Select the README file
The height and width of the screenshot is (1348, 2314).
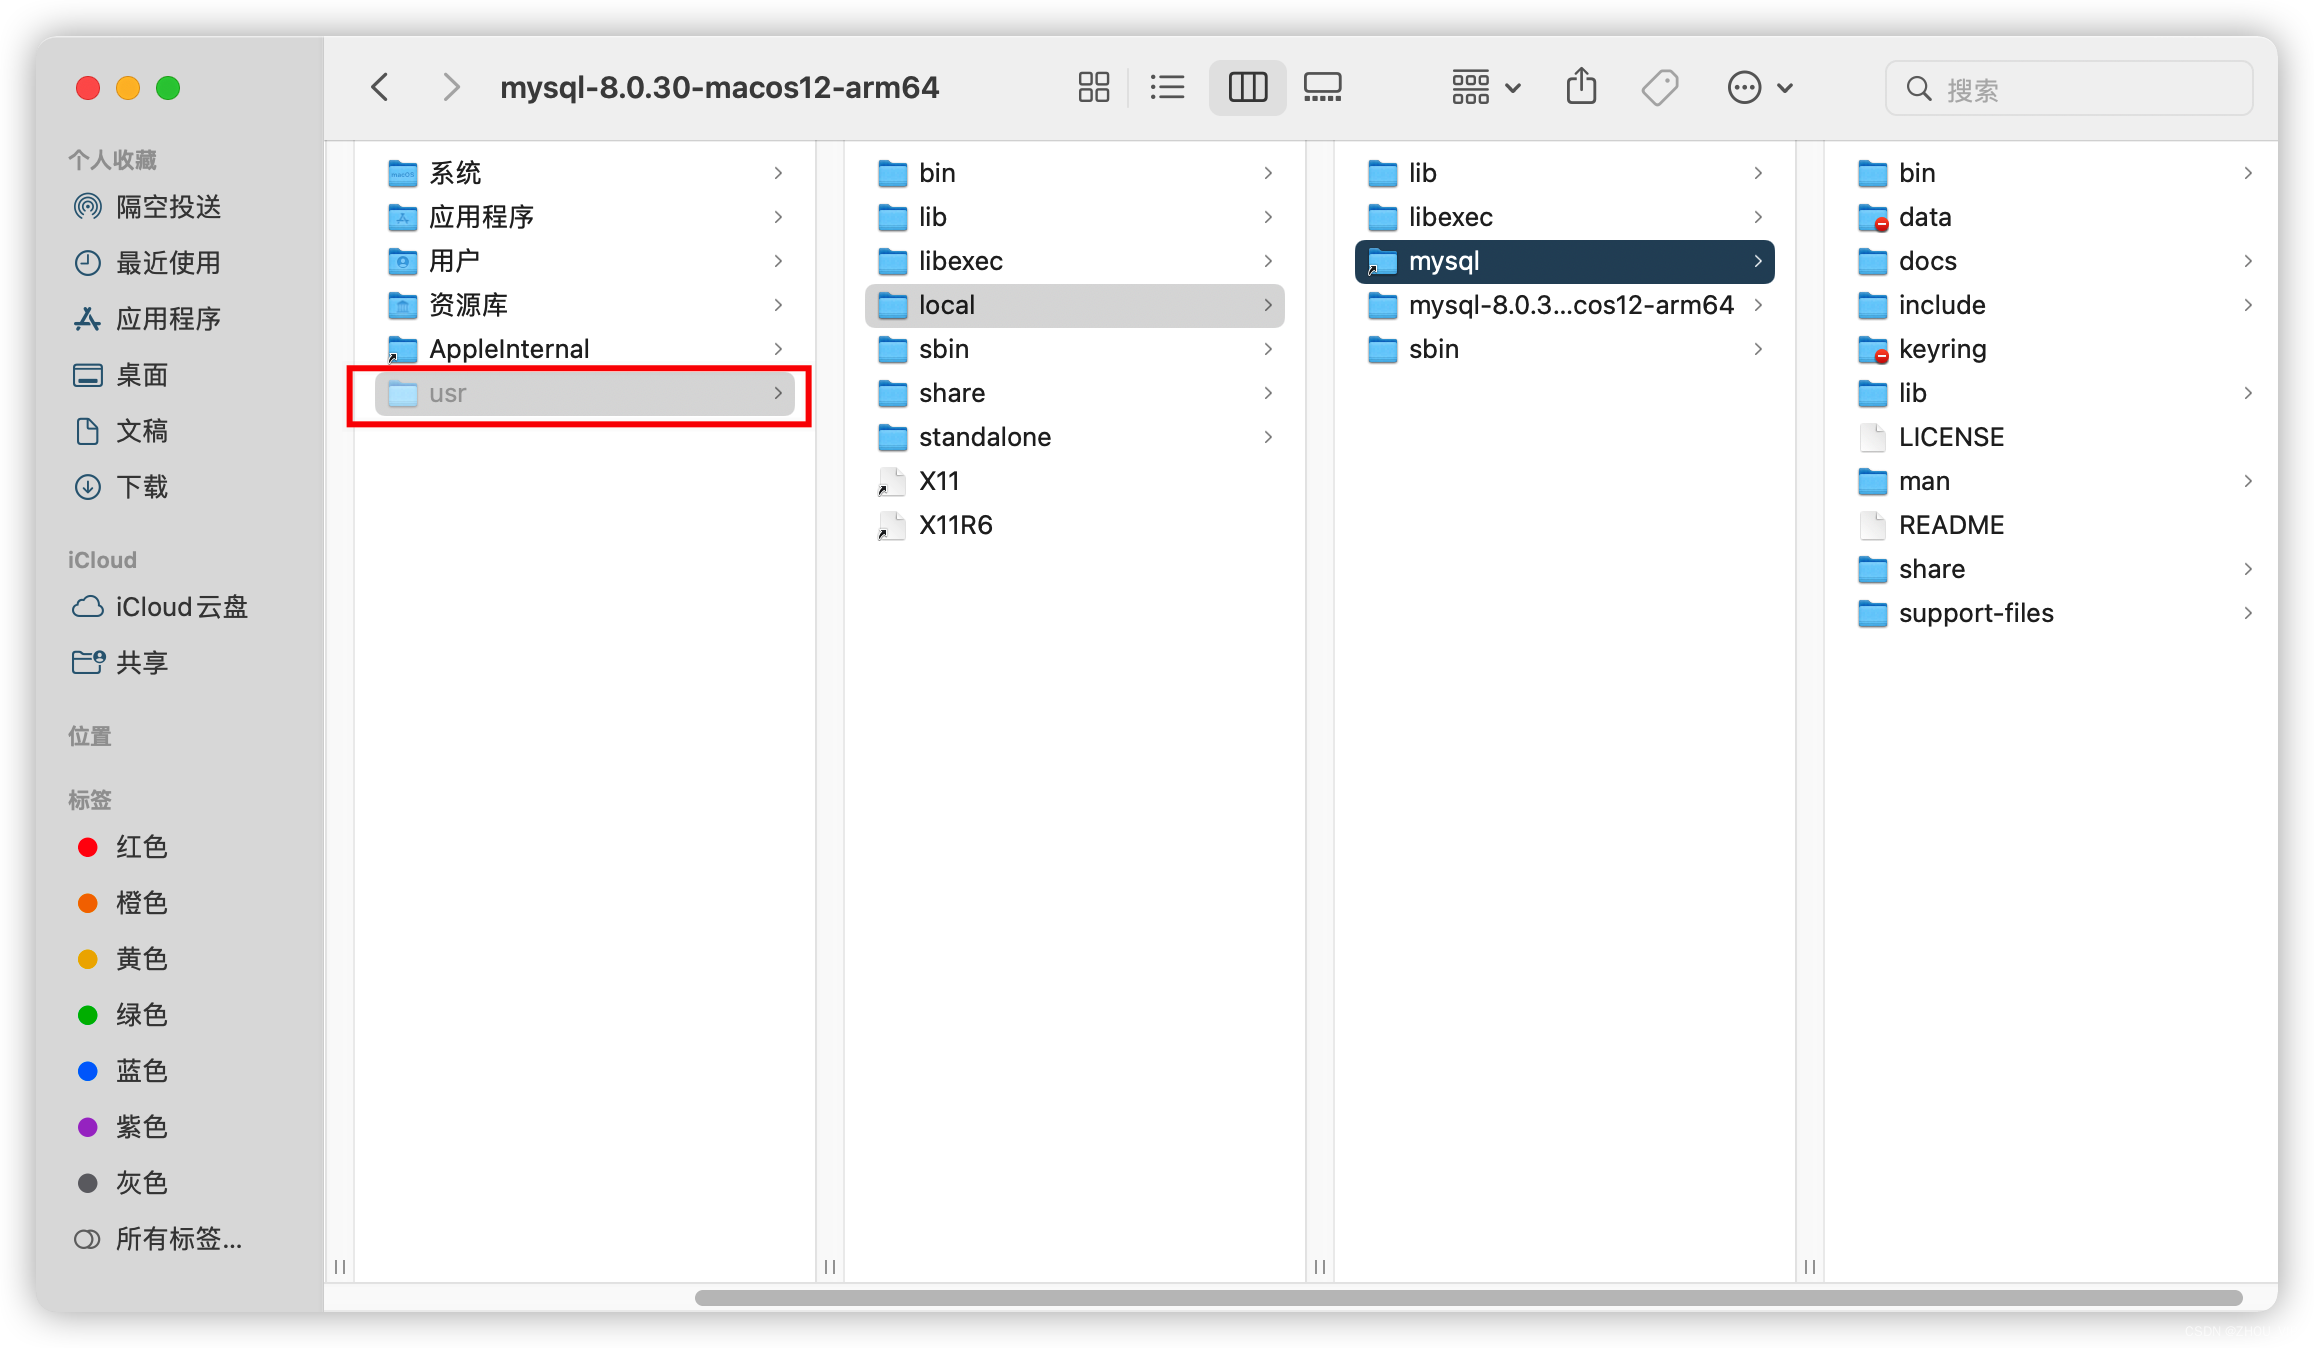pos(1950,525)
